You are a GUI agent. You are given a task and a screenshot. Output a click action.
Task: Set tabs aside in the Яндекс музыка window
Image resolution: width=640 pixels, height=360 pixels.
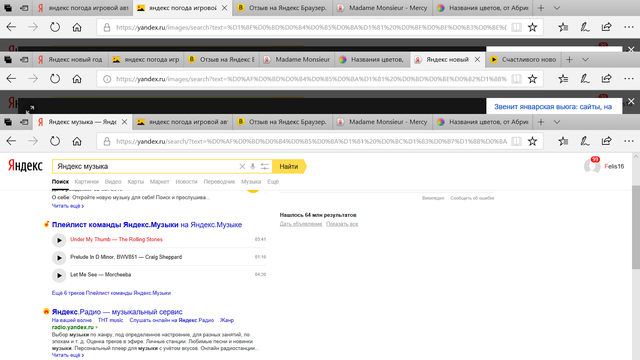pos(24,122)
